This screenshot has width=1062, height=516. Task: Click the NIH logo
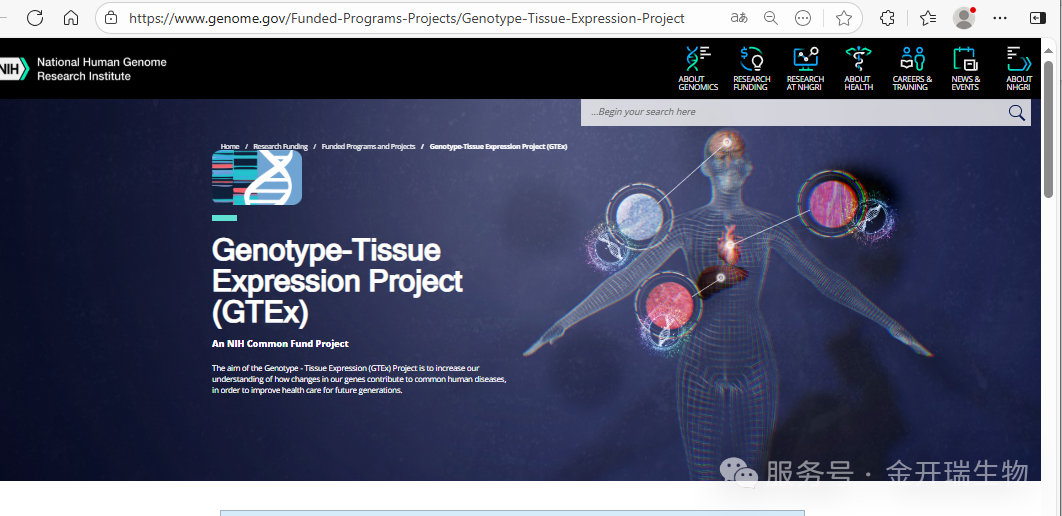click(14, 69)
